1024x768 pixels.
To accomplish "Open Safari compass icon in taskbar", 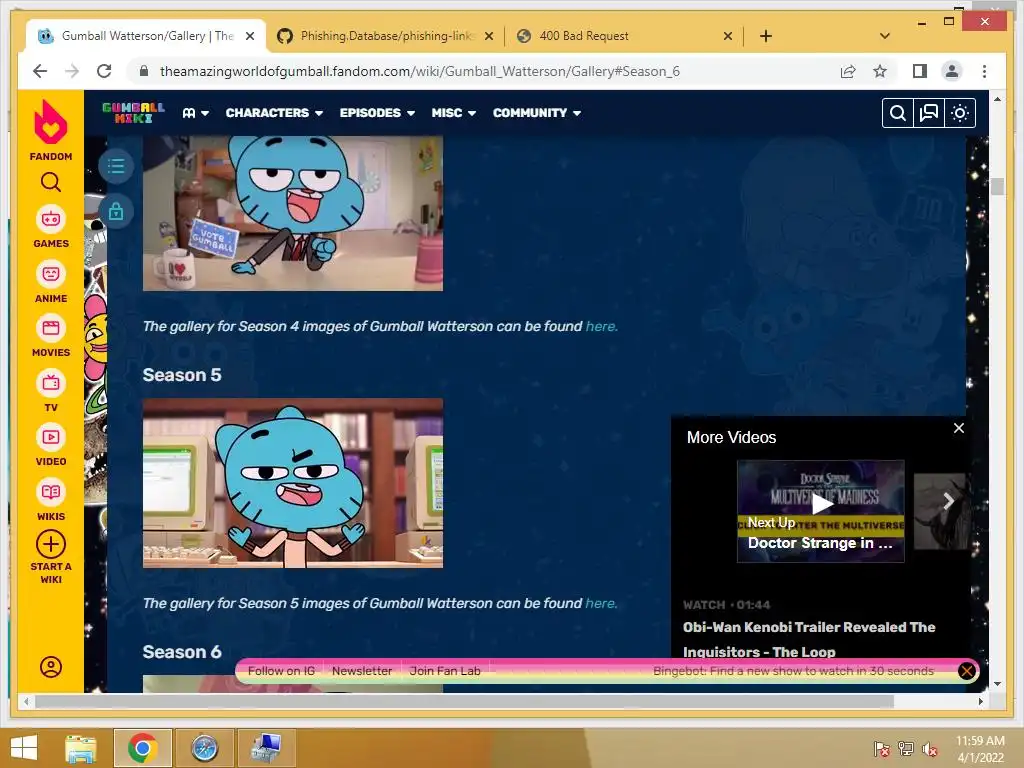I will pos(204,748).
